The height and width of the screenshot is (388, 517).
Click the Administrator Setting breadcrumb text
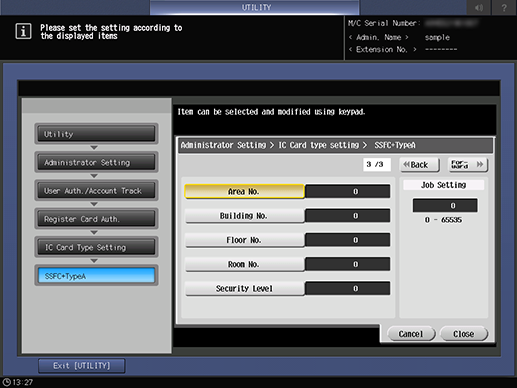(223, 145)
